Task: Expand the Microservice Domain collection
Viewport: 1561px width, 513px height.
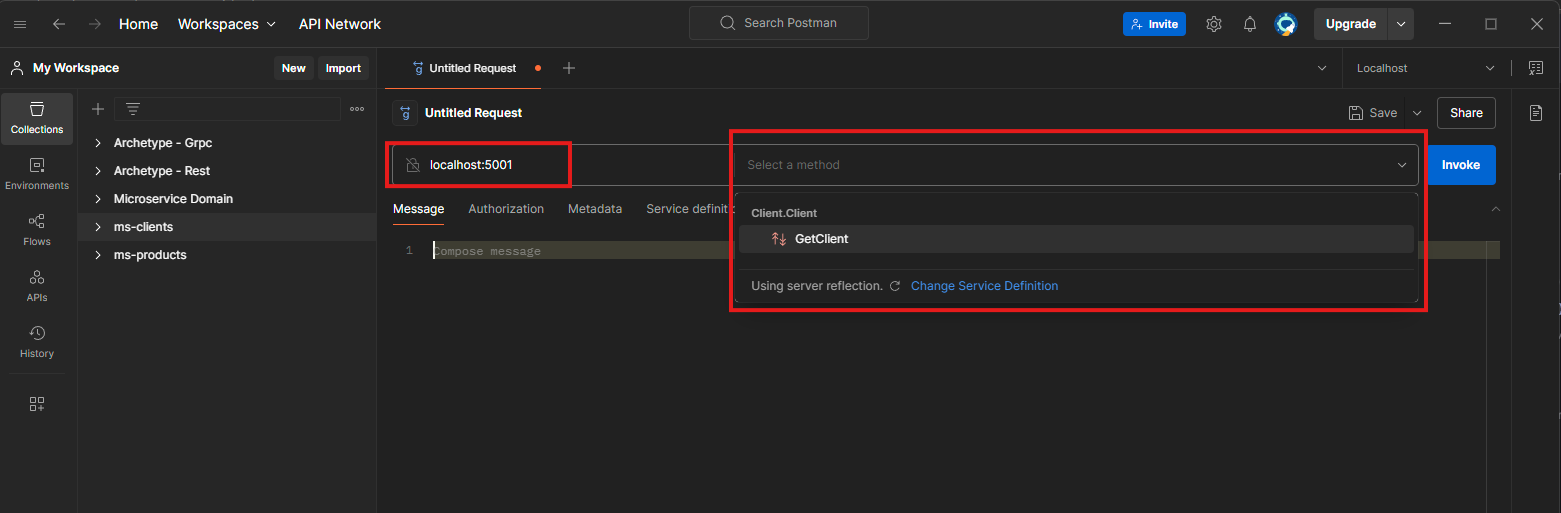Action: (x=98, y=199)
